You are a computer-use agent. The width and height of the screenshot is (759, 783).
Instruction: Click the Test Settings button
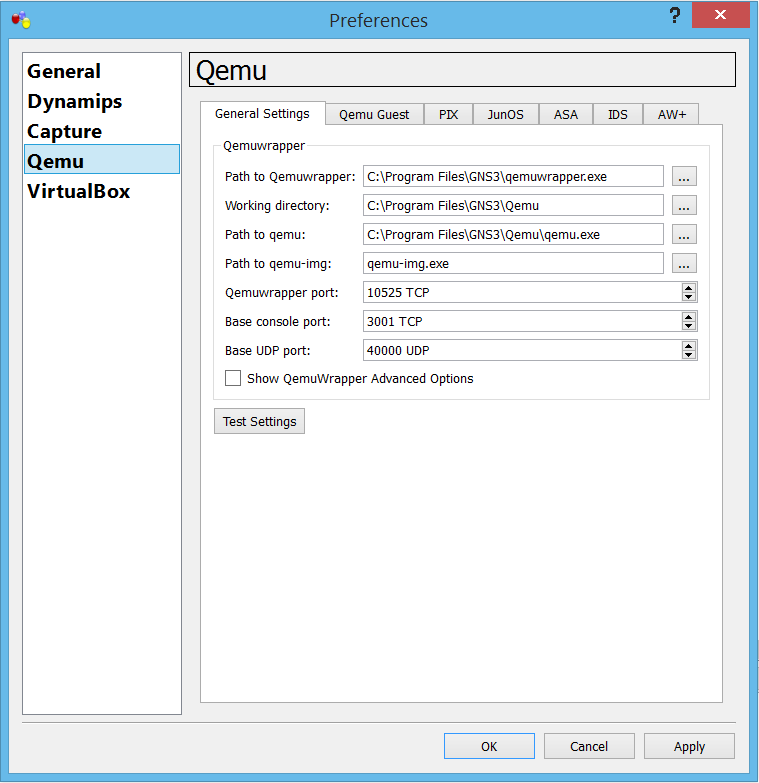[259, 421]
